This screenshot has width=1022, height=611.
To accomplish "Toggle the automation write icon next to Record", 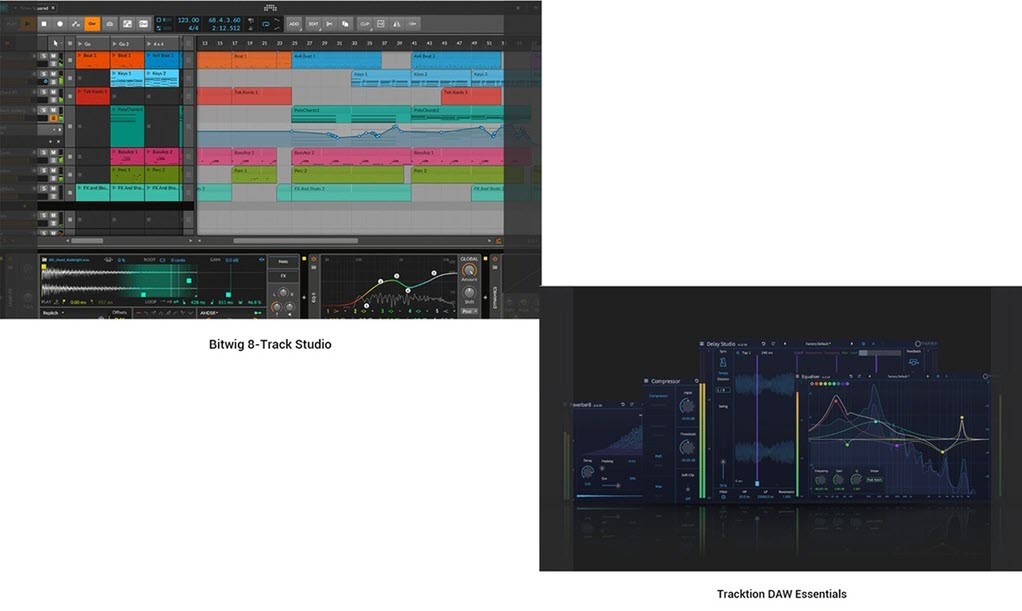I will 76,23.
